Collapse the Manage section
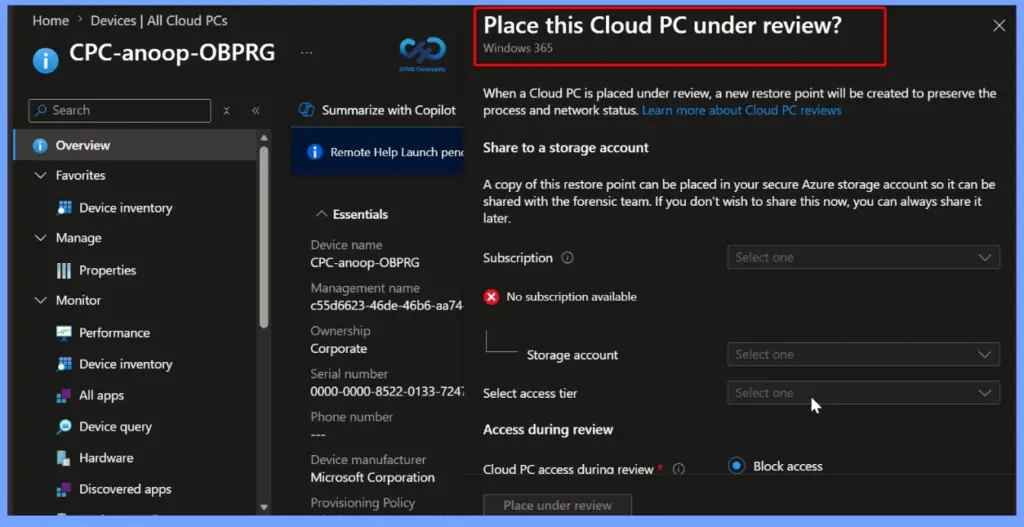The width and height of the screenshot is (1024, 527). click(x=40, y=238)
